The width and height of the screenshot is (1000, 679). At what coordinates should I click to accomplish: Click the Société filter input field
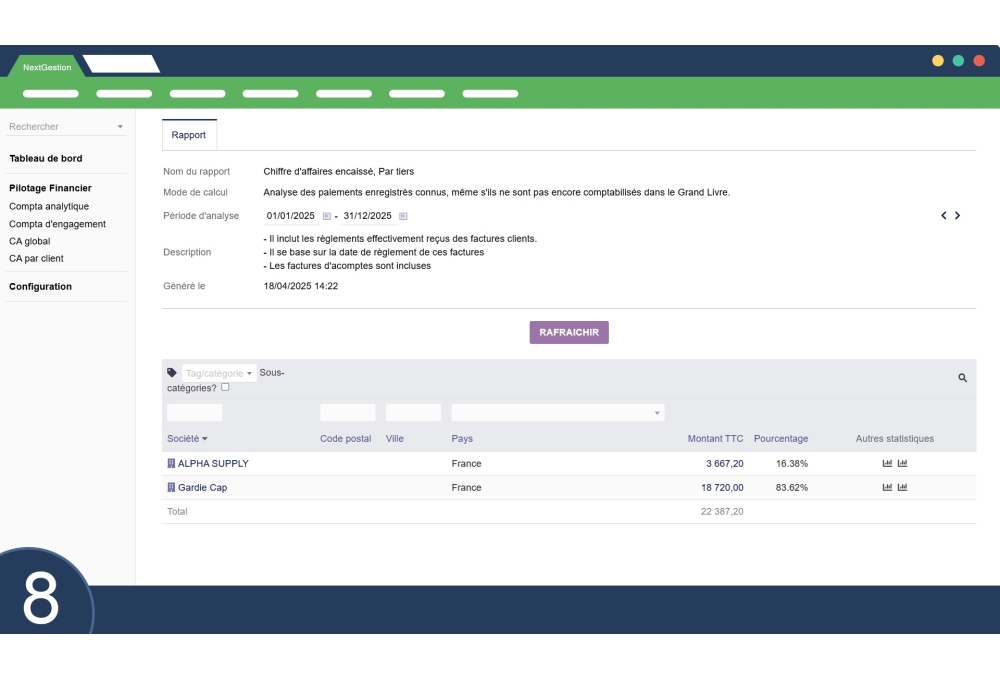coord(195,412)
